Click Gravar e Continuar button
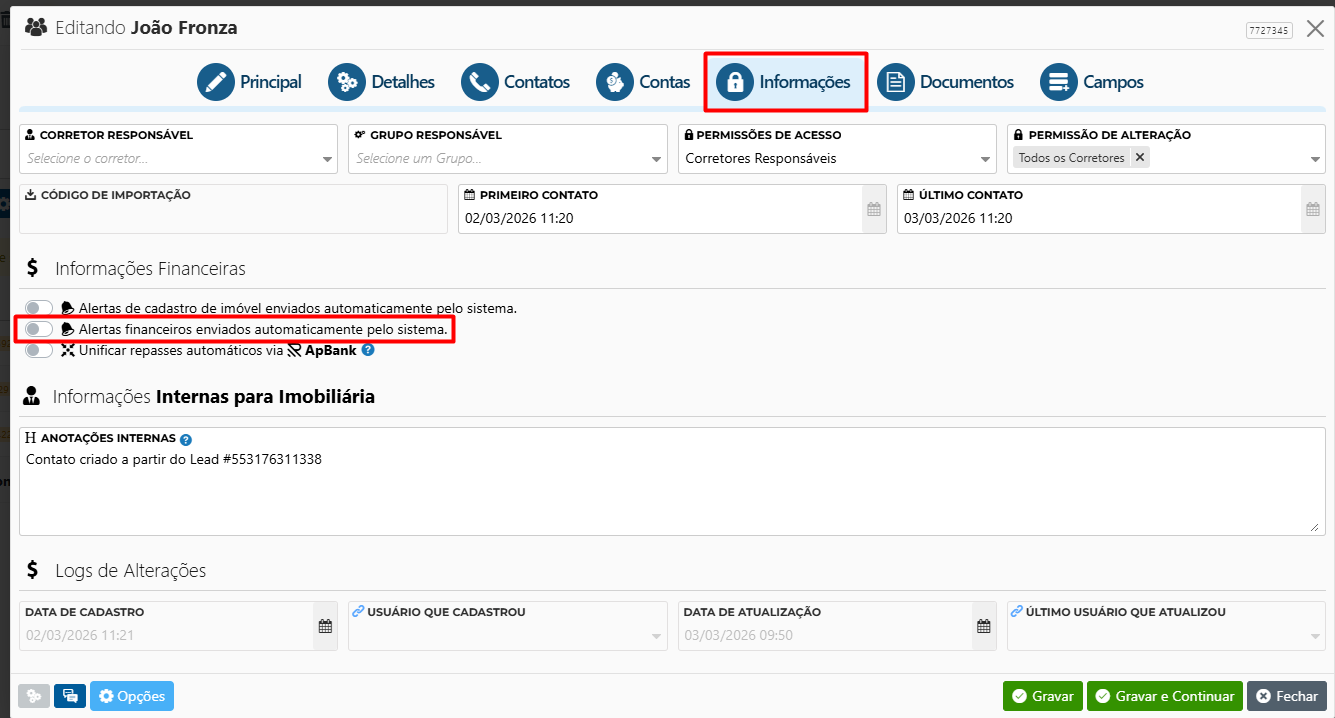 click(1165, 696)
